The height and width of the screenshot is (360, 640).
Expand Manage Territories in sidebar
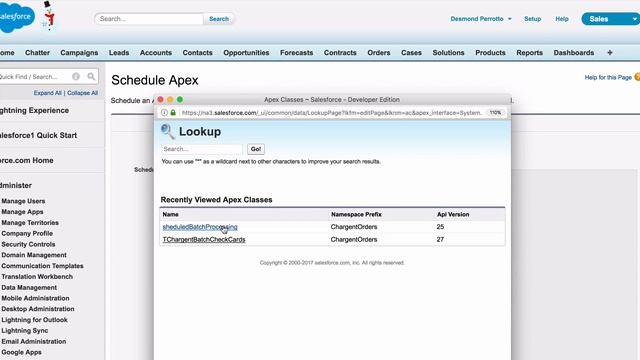(x=30, y=223)
